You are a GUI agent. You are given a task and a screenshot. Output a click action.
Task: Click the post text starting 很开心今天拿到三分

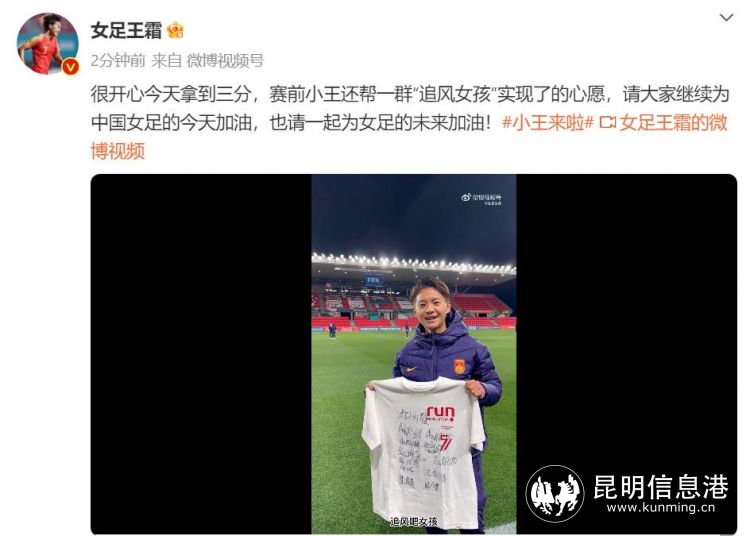pos(409,109)
